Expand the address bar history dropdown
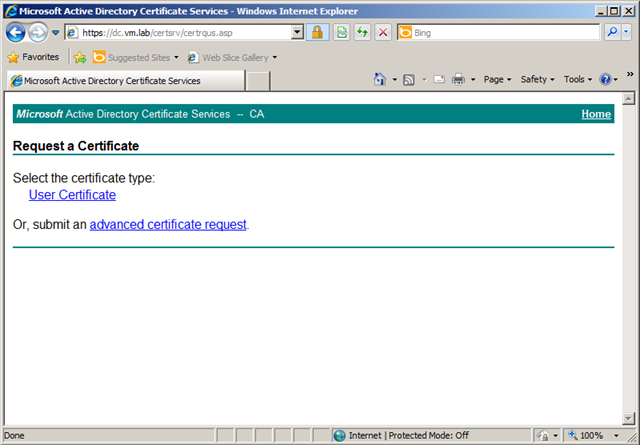The image size is (640, 445). pyautogui.click(x=297, y=33)
